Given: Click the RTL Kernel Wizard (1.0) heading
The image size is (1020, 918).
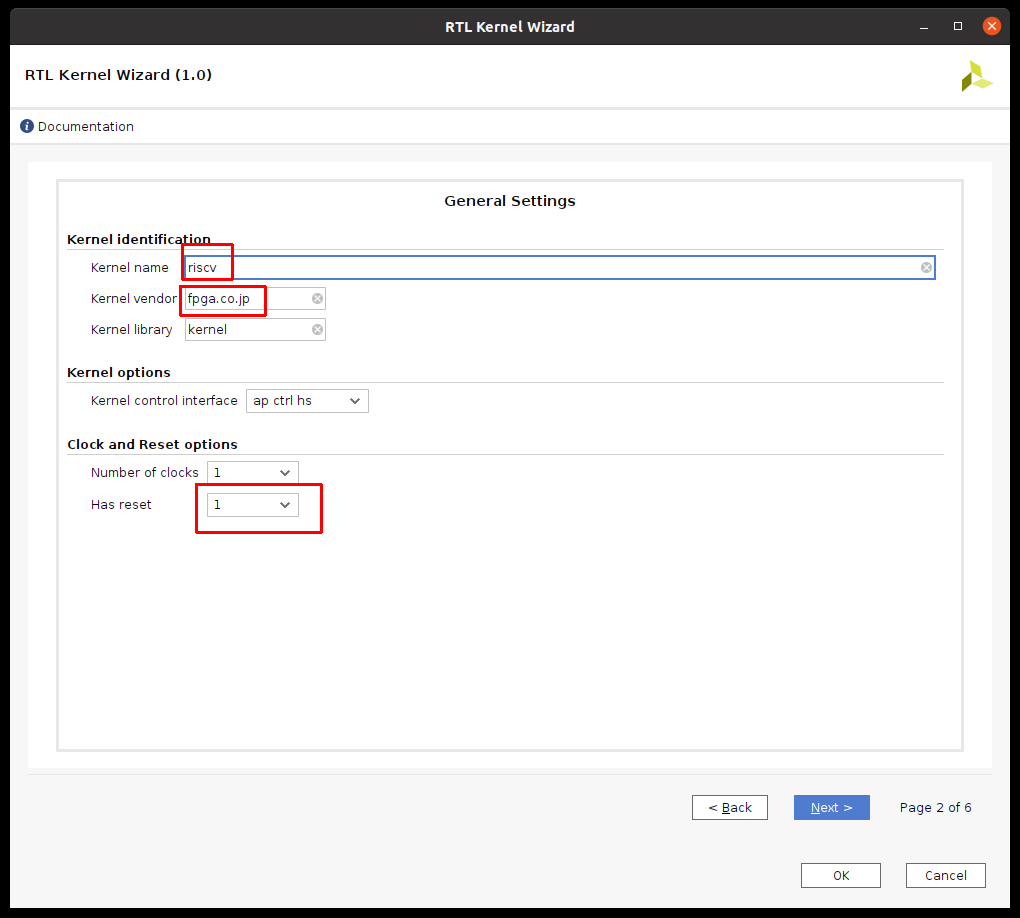Looking at the screenshot, I should [118, 75].
